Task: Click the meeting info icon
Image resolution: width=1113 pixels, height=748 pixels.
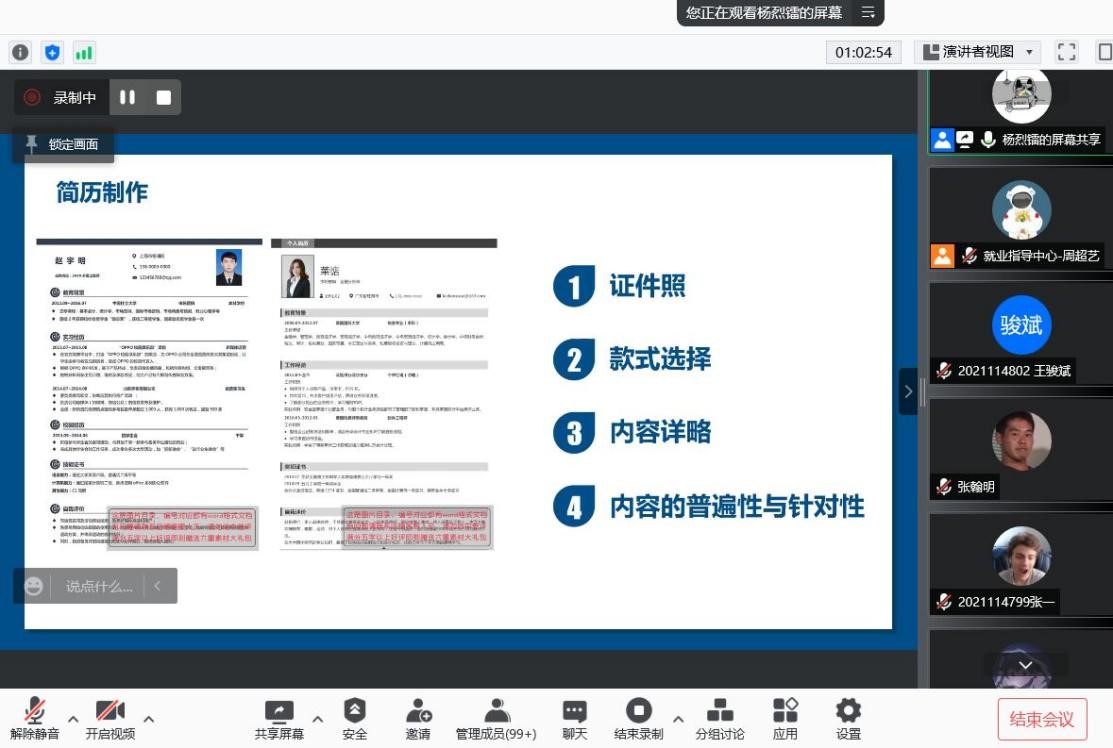Action: click(x=20, y=52)
